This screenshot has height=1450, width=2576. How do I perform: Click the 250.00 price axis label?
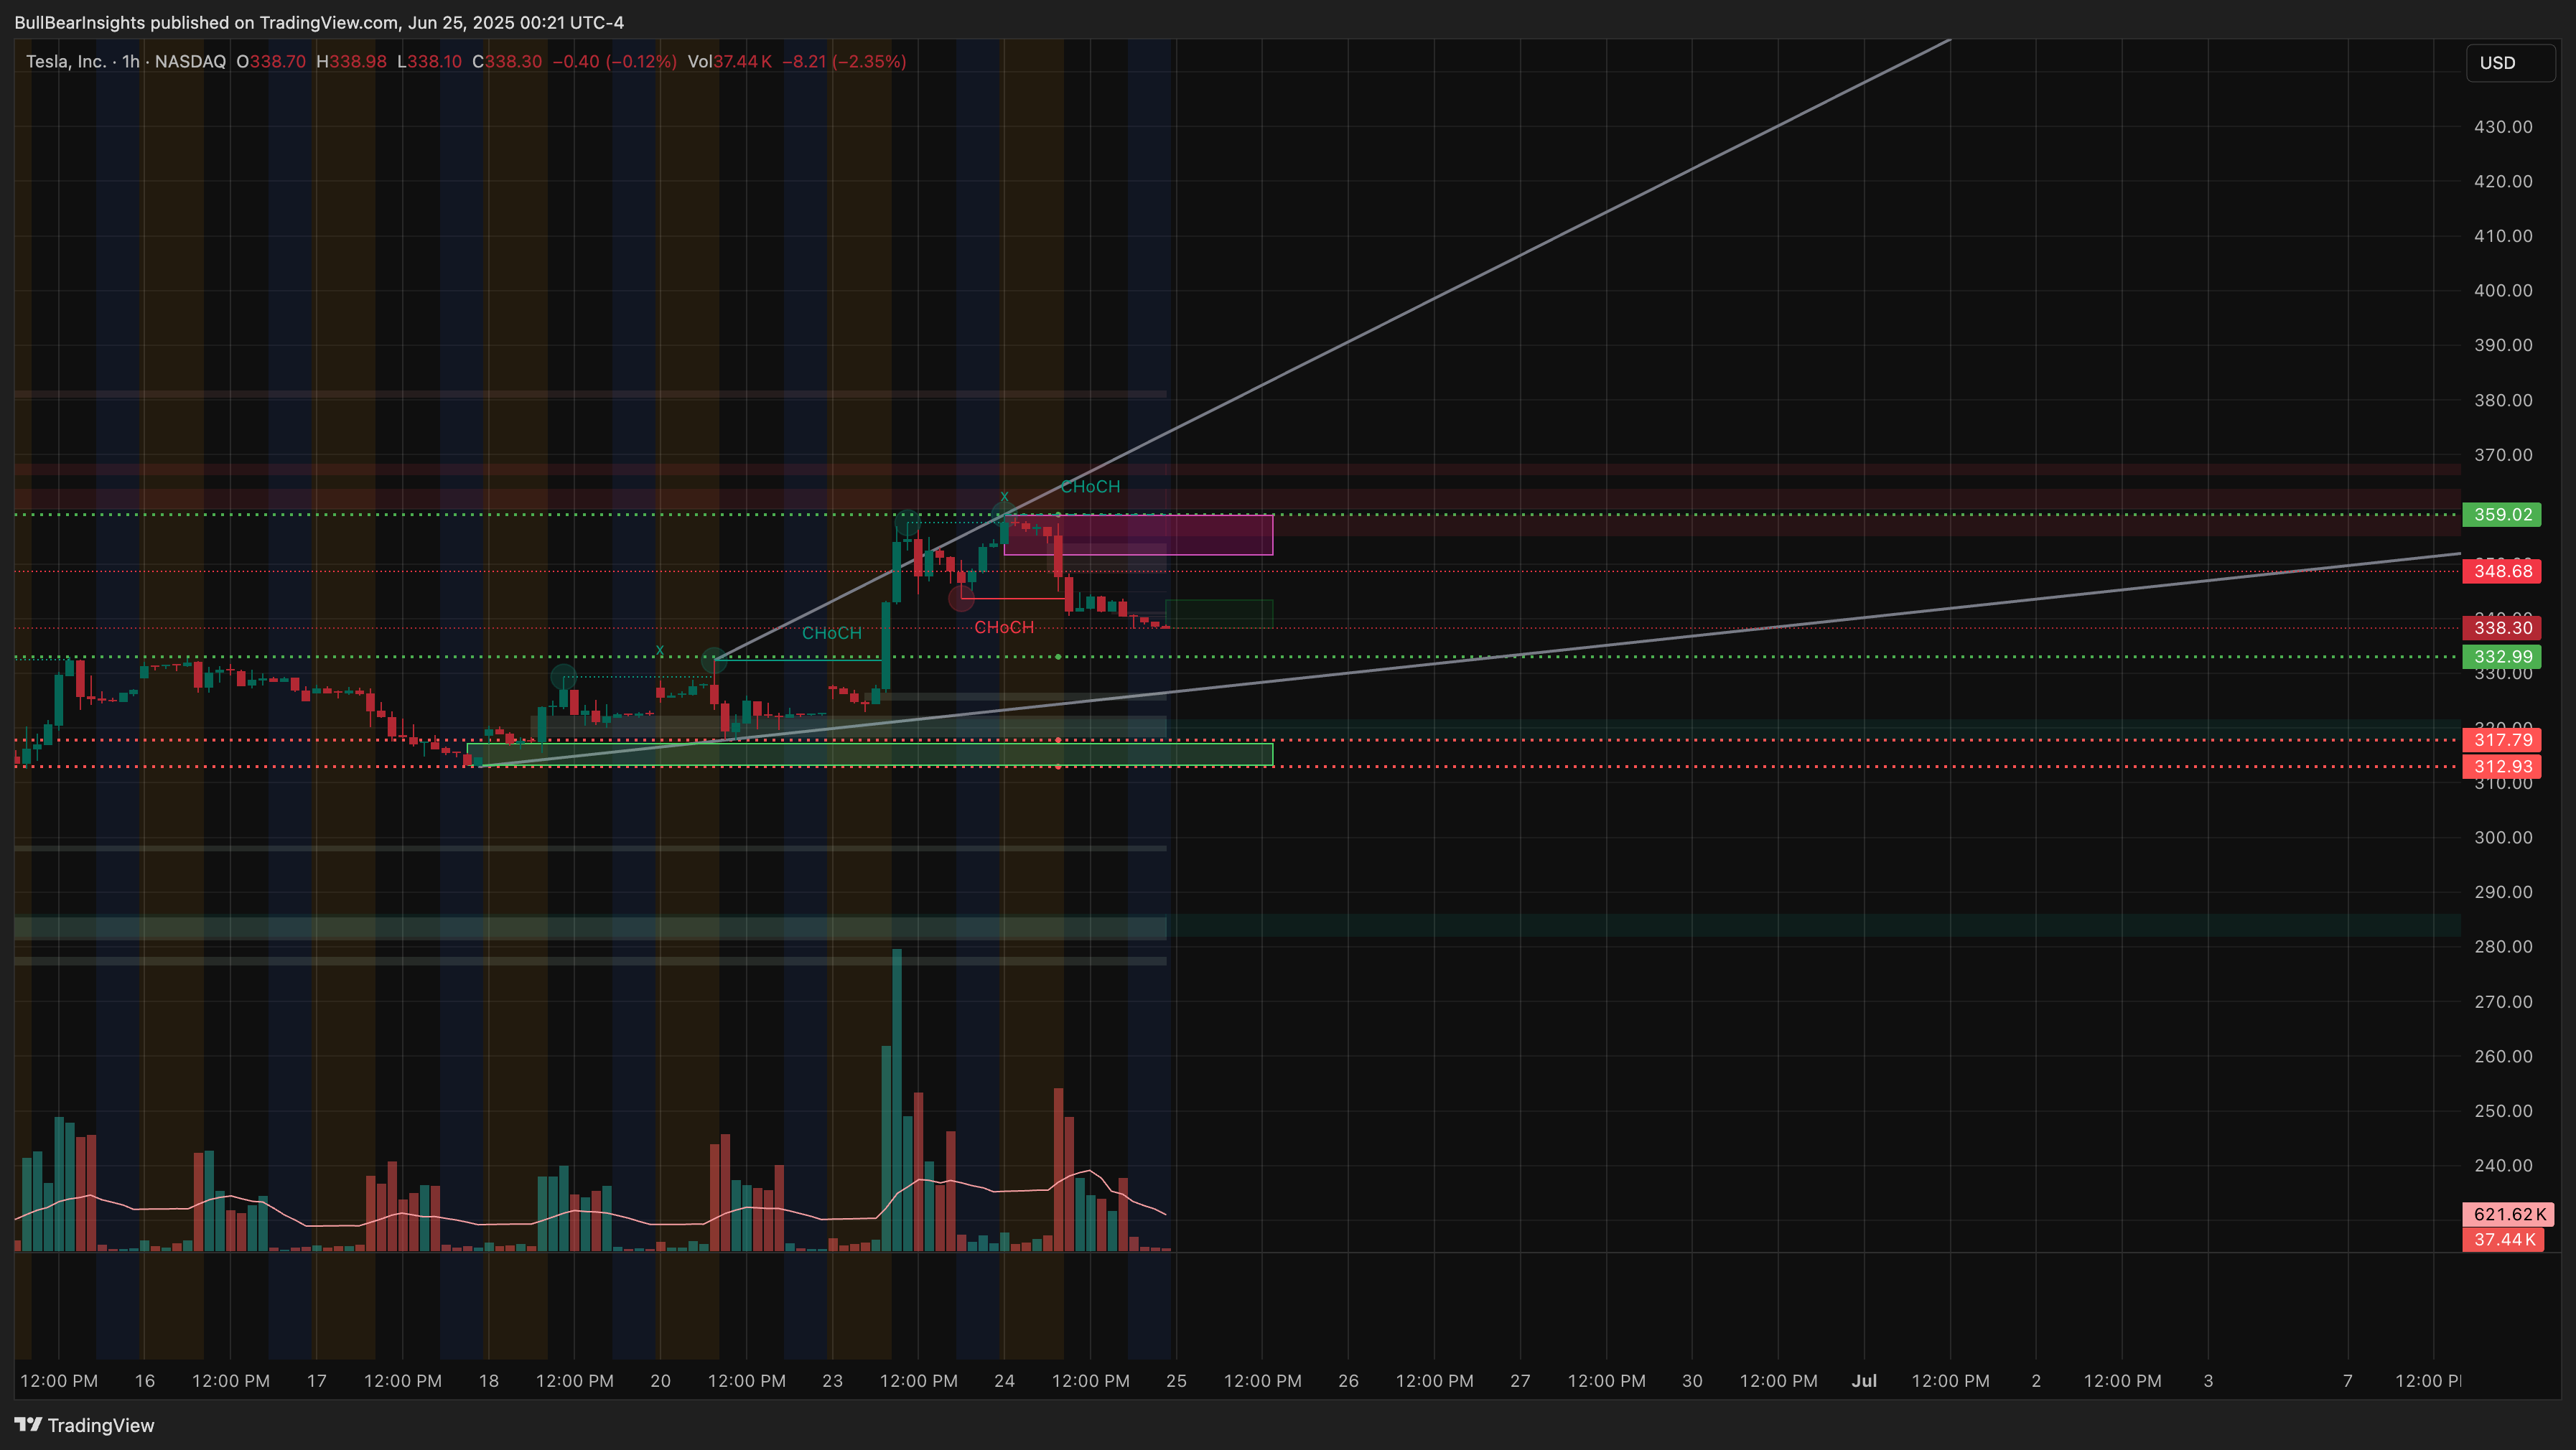(x=2503, y=1111)
